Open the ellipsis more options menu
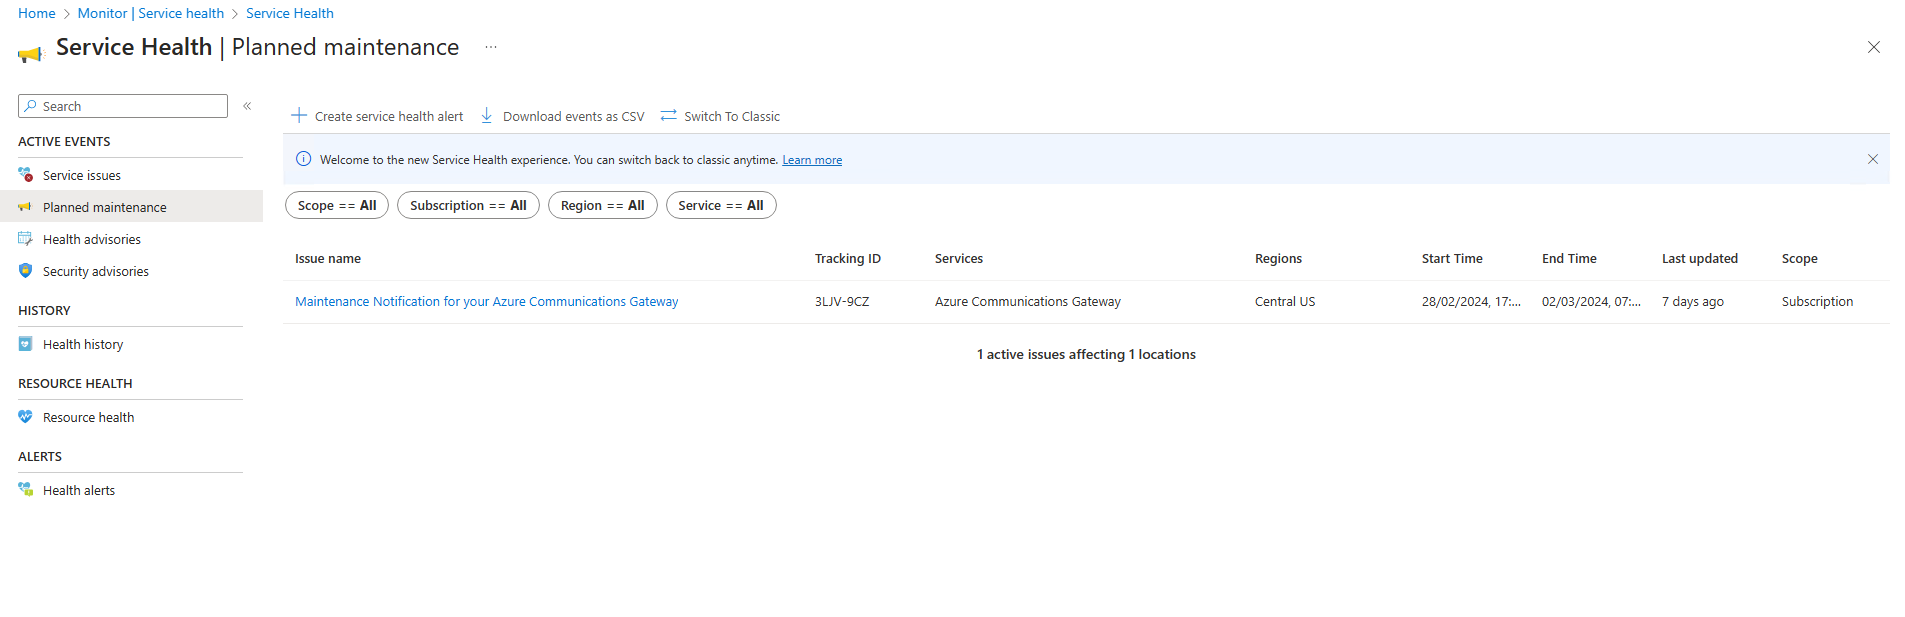 point(491,47)
